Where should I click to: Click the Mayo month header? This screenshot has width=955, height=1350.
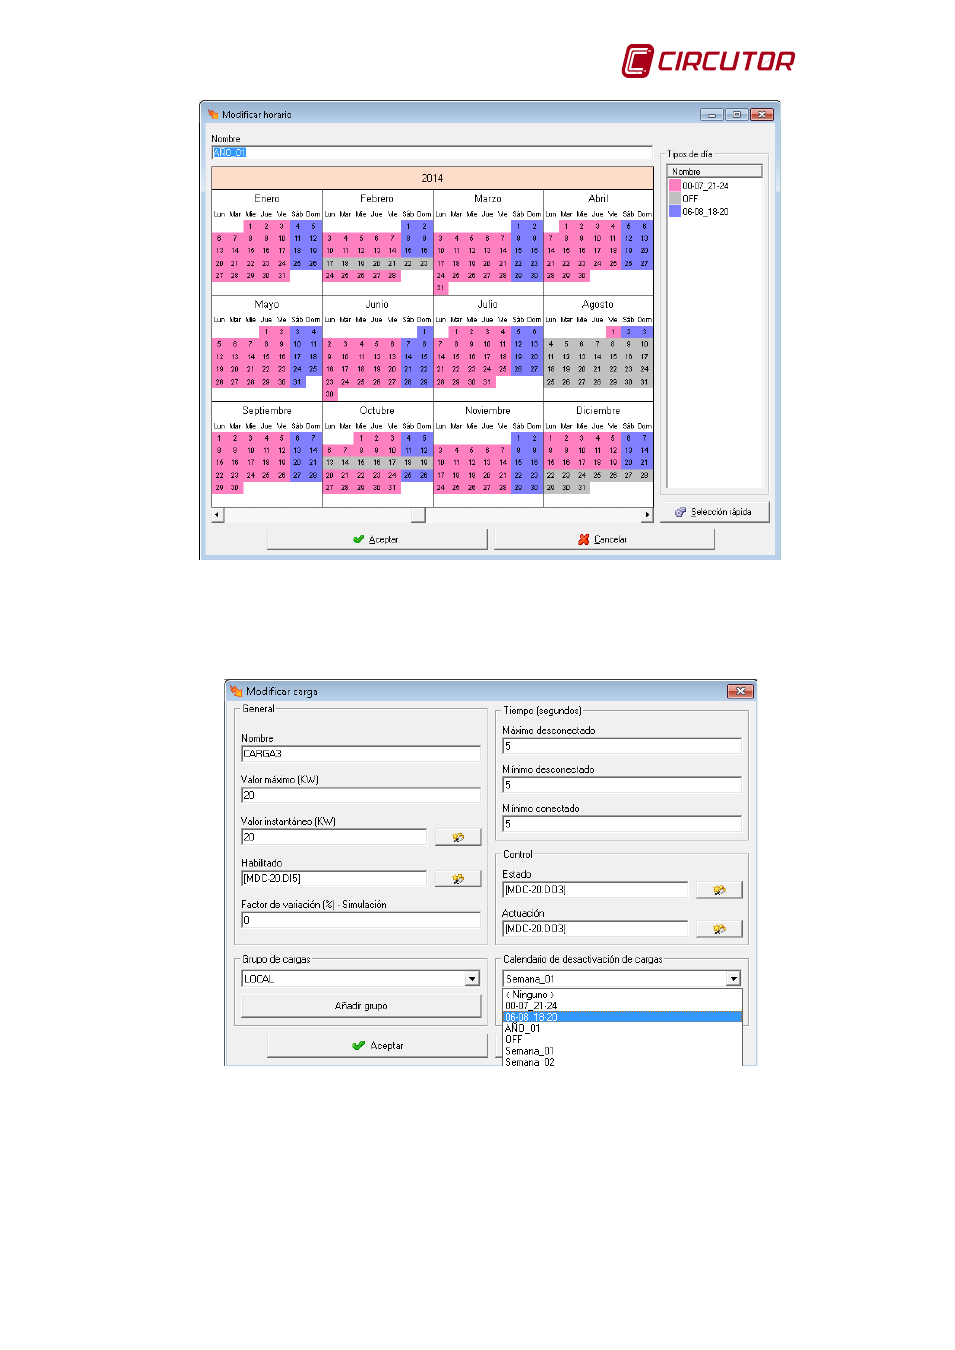(267, 305)
